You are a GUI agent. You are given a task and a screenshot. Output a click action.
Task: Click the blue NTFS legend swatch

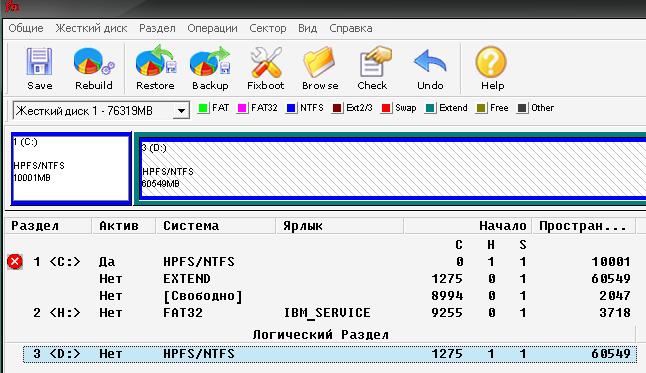291,108
